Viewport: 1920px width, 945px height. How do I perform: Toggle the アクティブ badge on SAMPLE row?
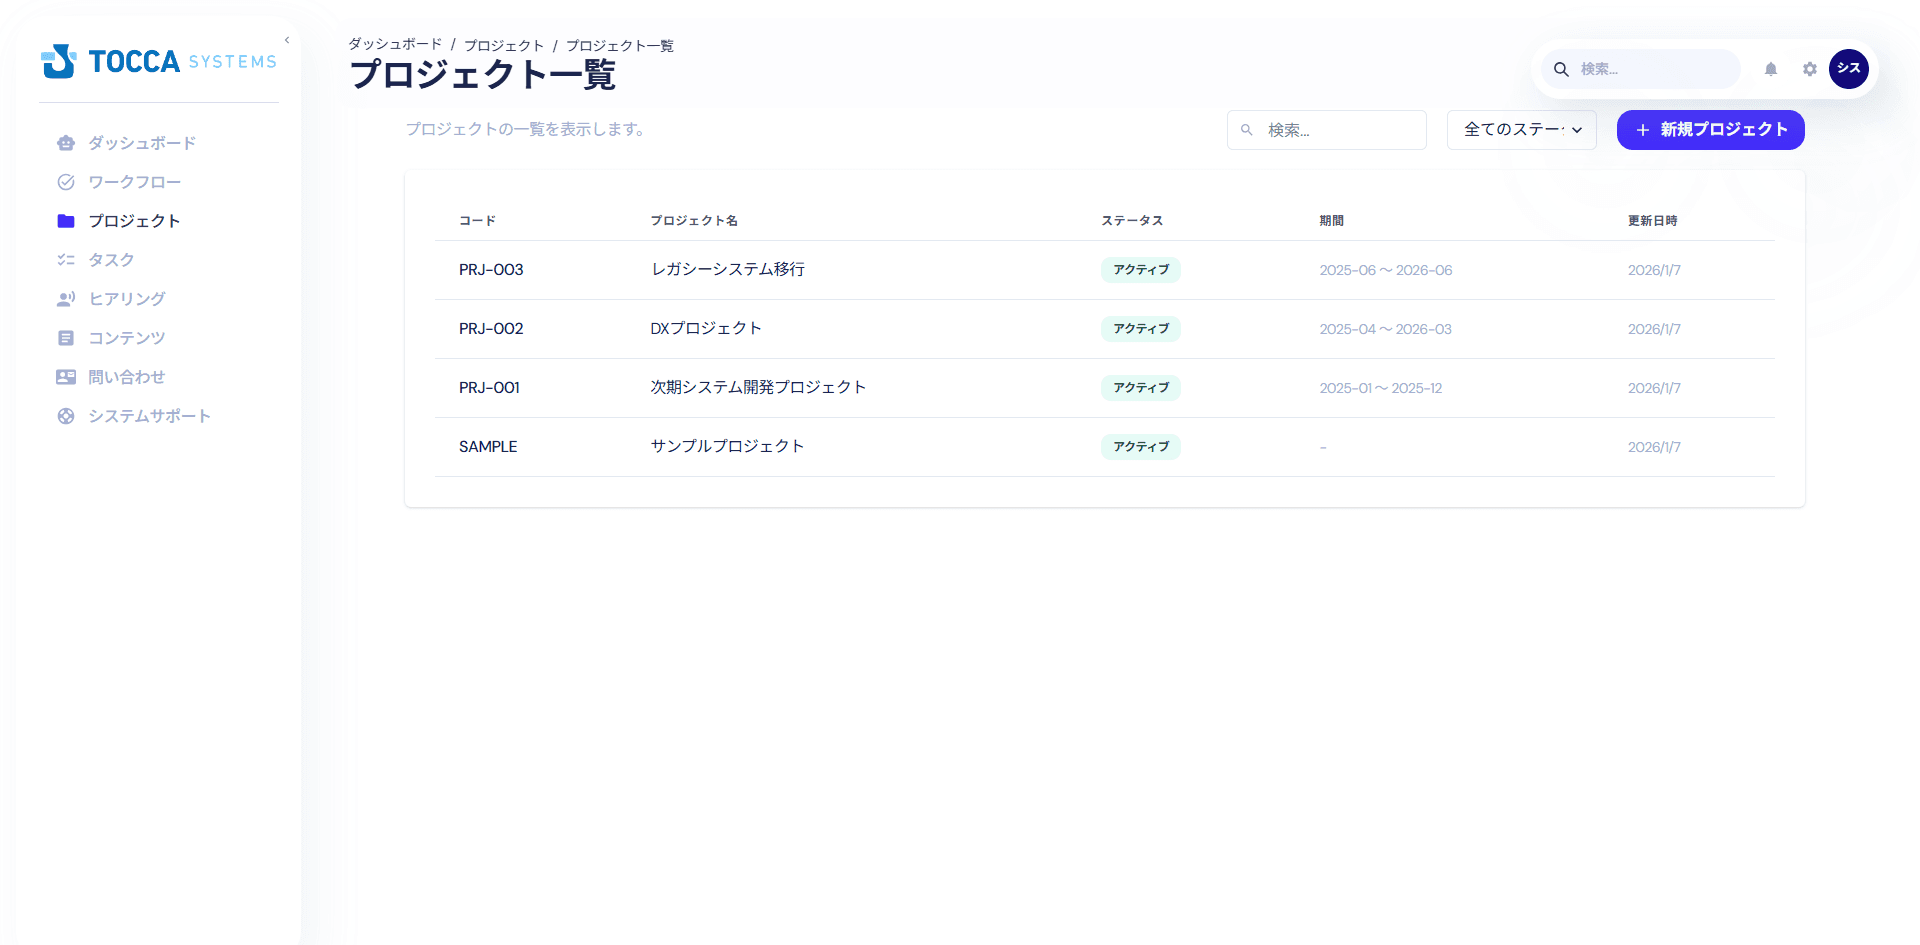pos(1140,447)
